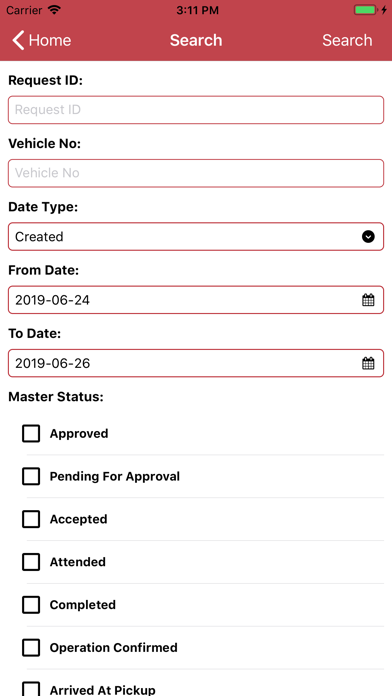Tap the Wi-Fi icon in status bar
The image size is (392, 696).
(x=54, y=10)
